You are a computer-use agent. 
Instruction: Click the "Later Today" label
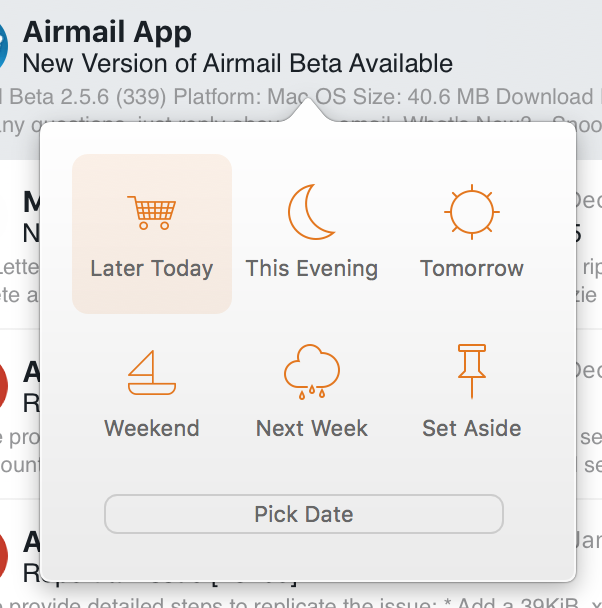(x=152, y=268)
